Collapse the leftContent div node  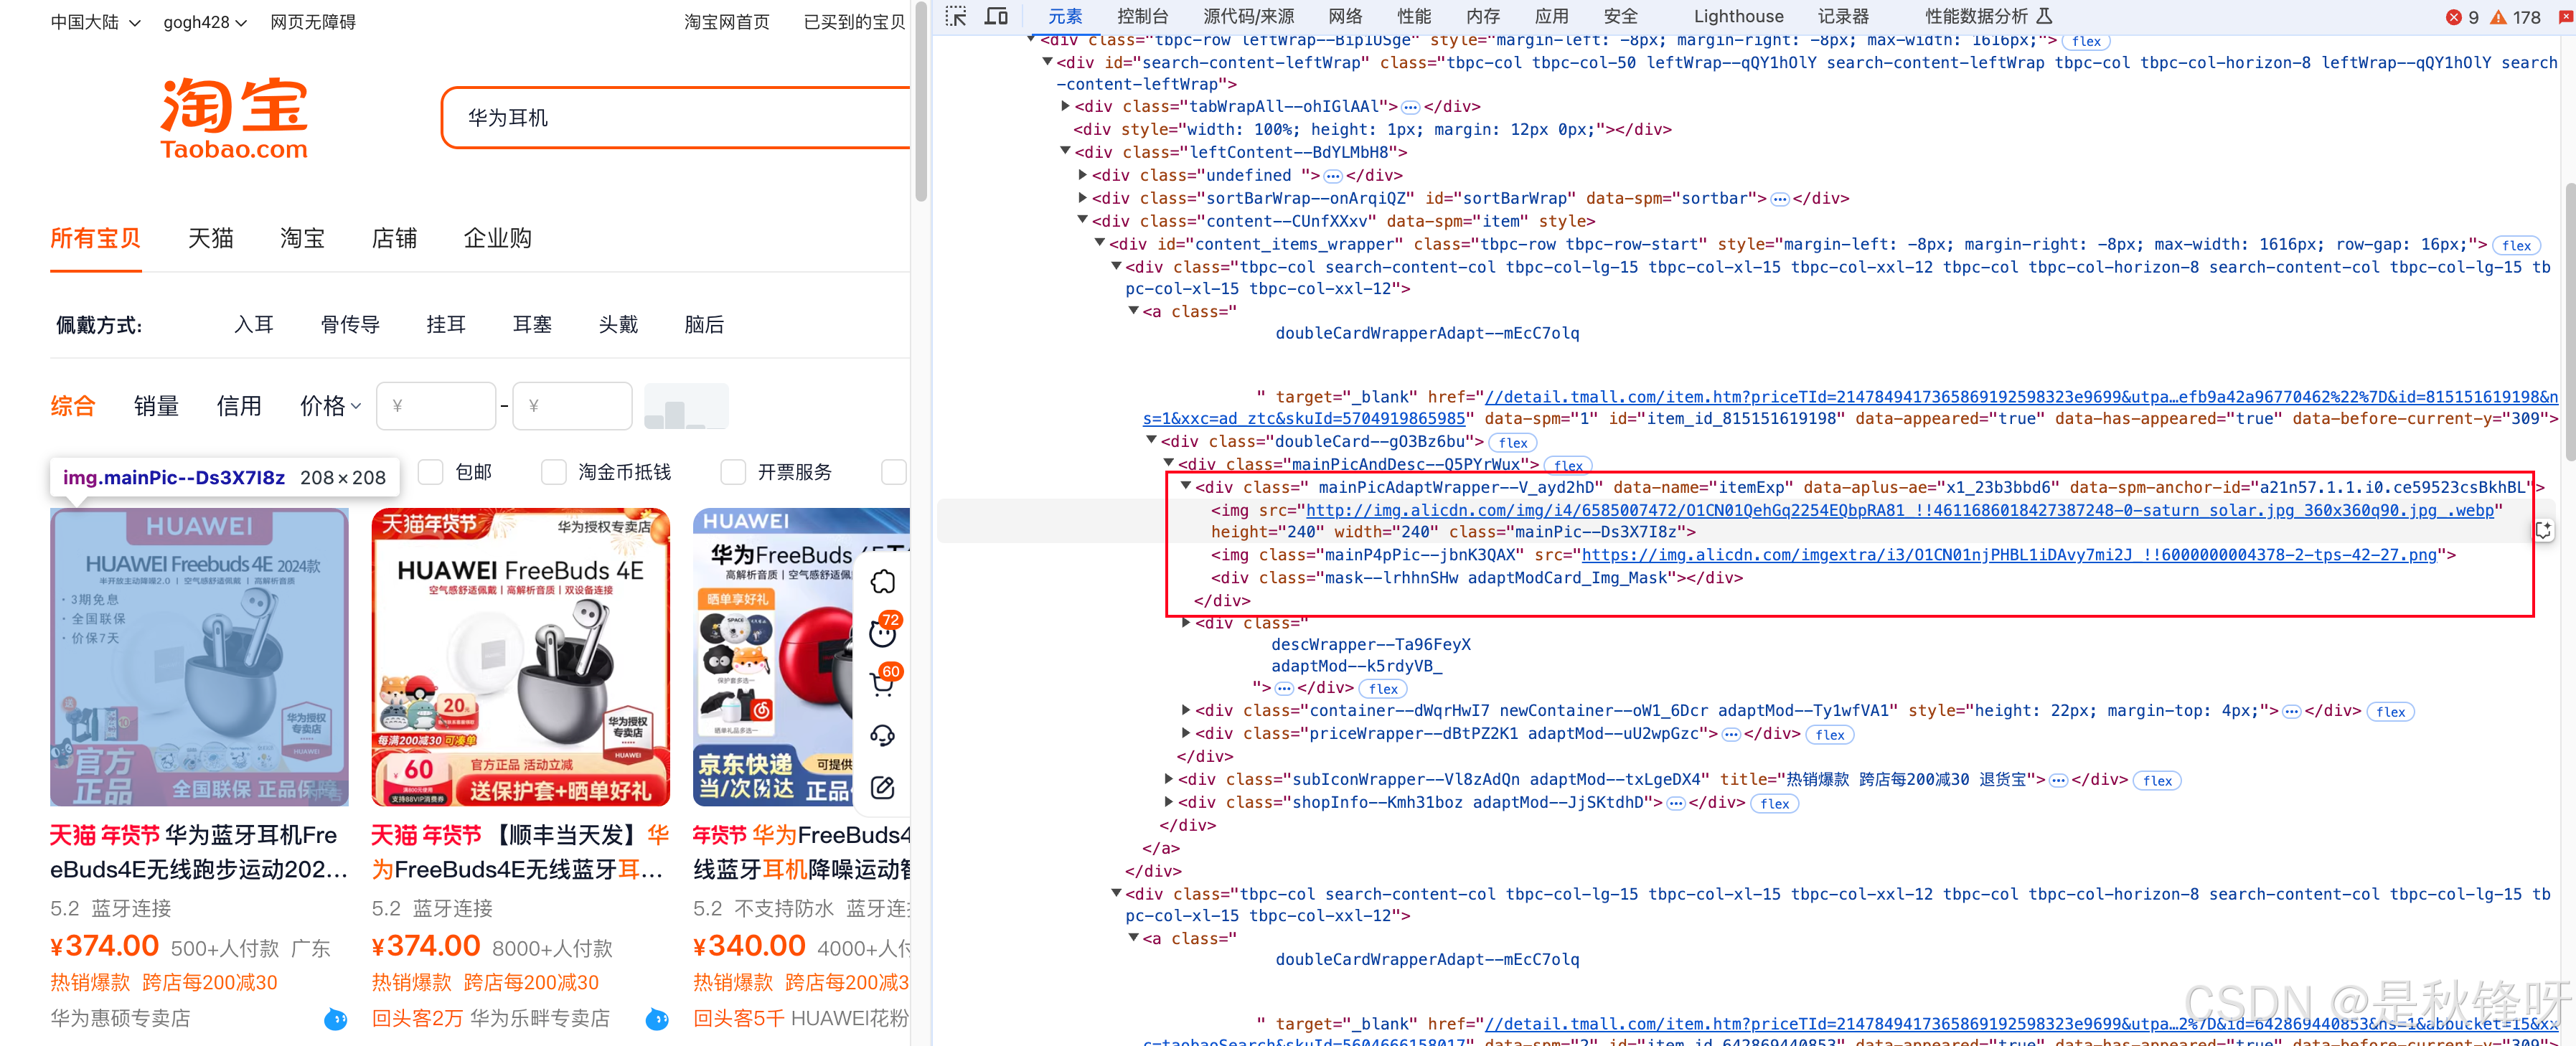click(x=1066, y=152)
